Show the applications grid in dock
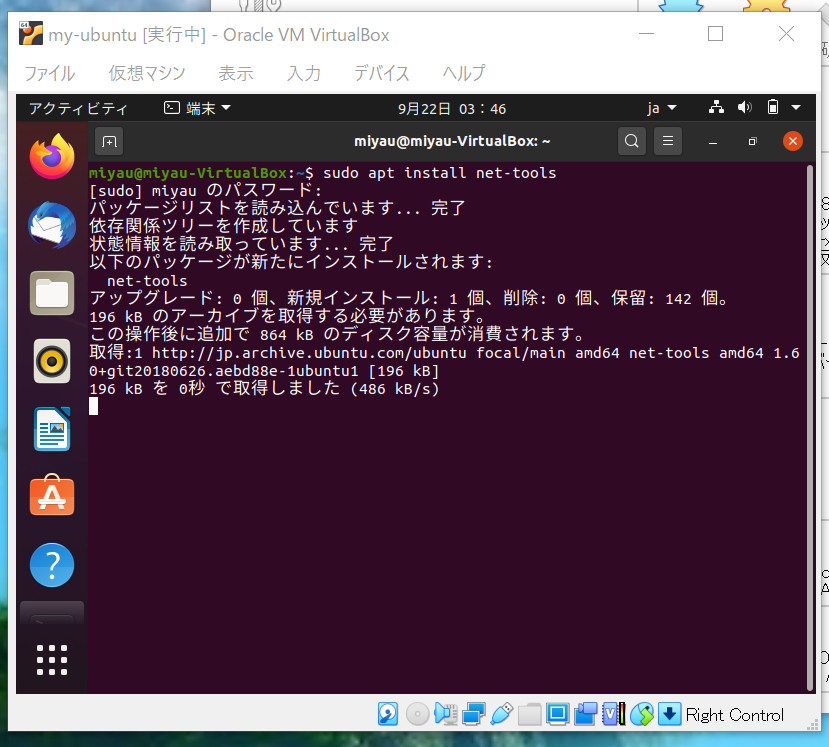Screen dimensions: 829x747 pyautogui.click(x=52, y=660)
